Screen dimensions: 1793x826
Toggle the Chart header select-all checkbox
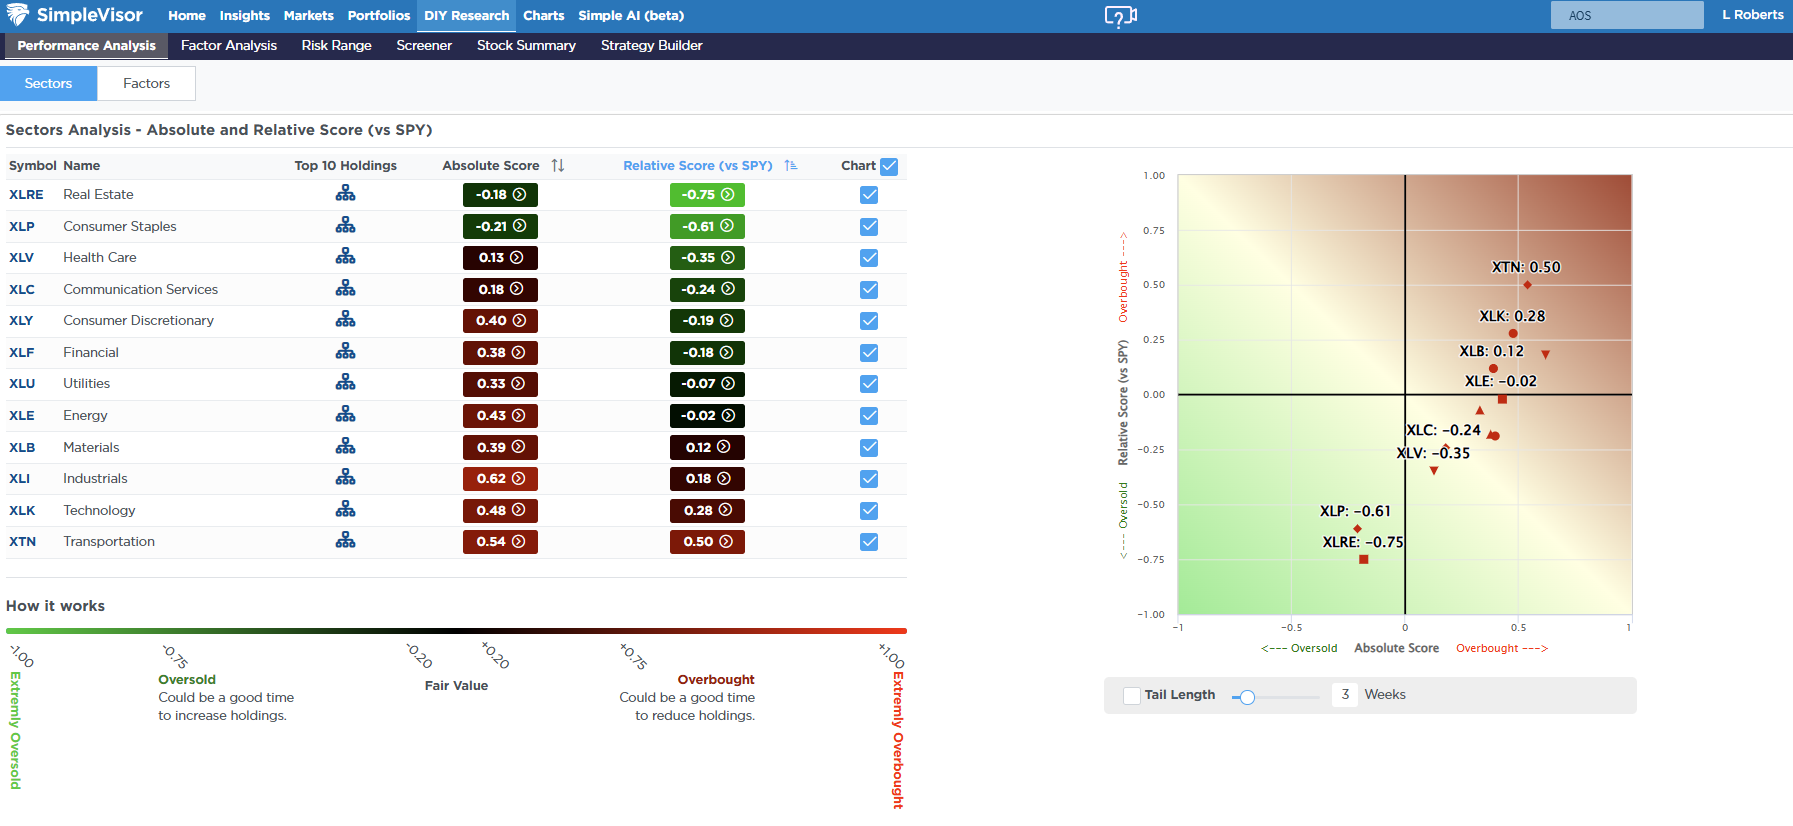889,166
